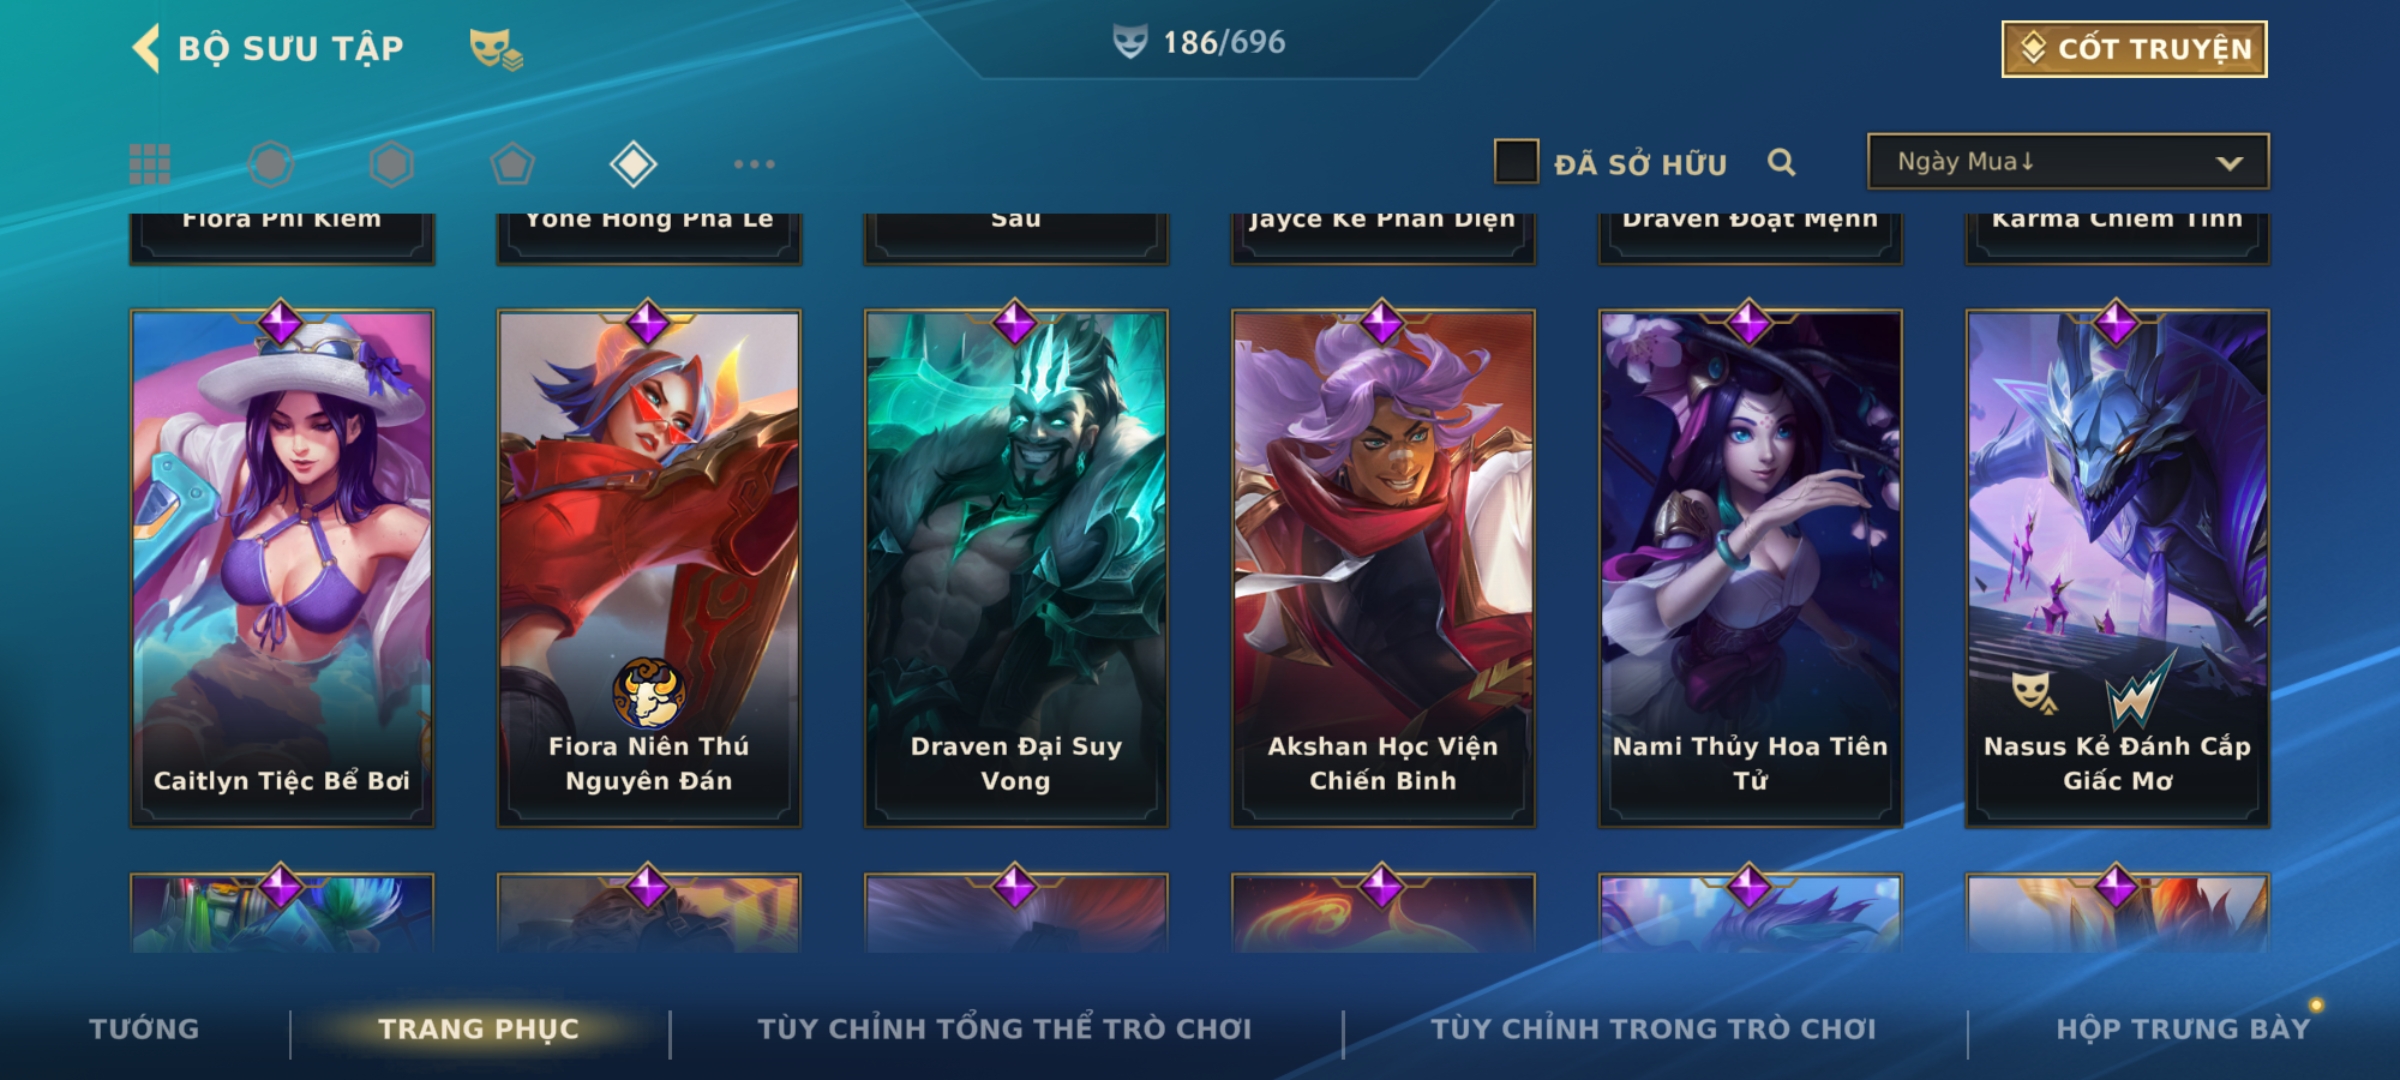Open the three-dots more filters icon
The width and height of the screenshot is (2400, 1080).
coord(754,164)
